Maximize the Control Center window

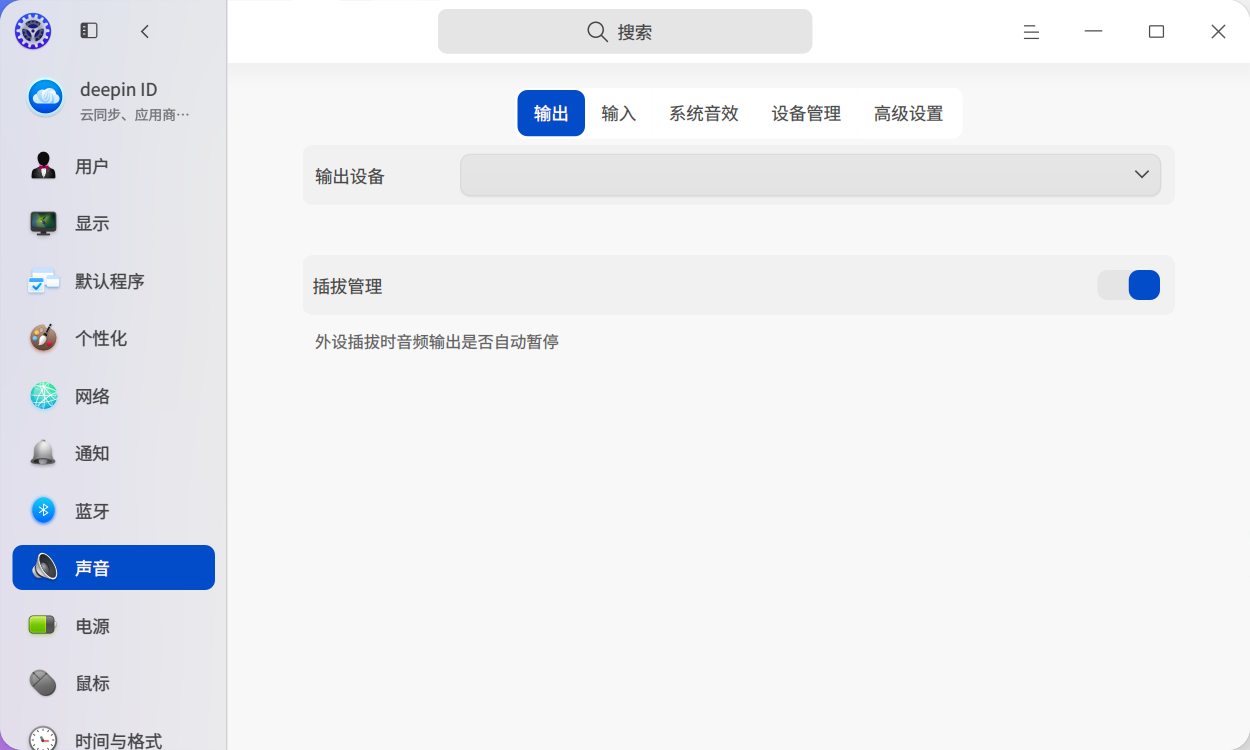(x=1156, y=32)
